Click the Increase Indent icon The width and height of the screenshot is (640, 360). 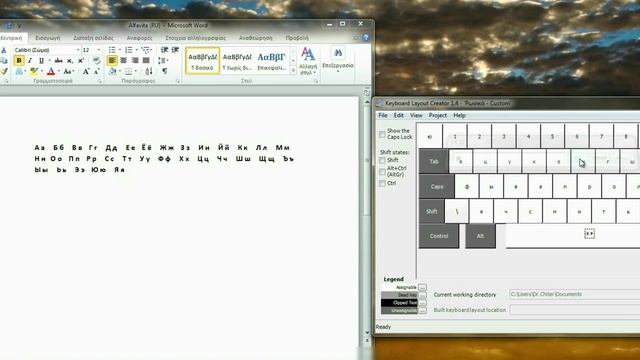click(176, 50)
